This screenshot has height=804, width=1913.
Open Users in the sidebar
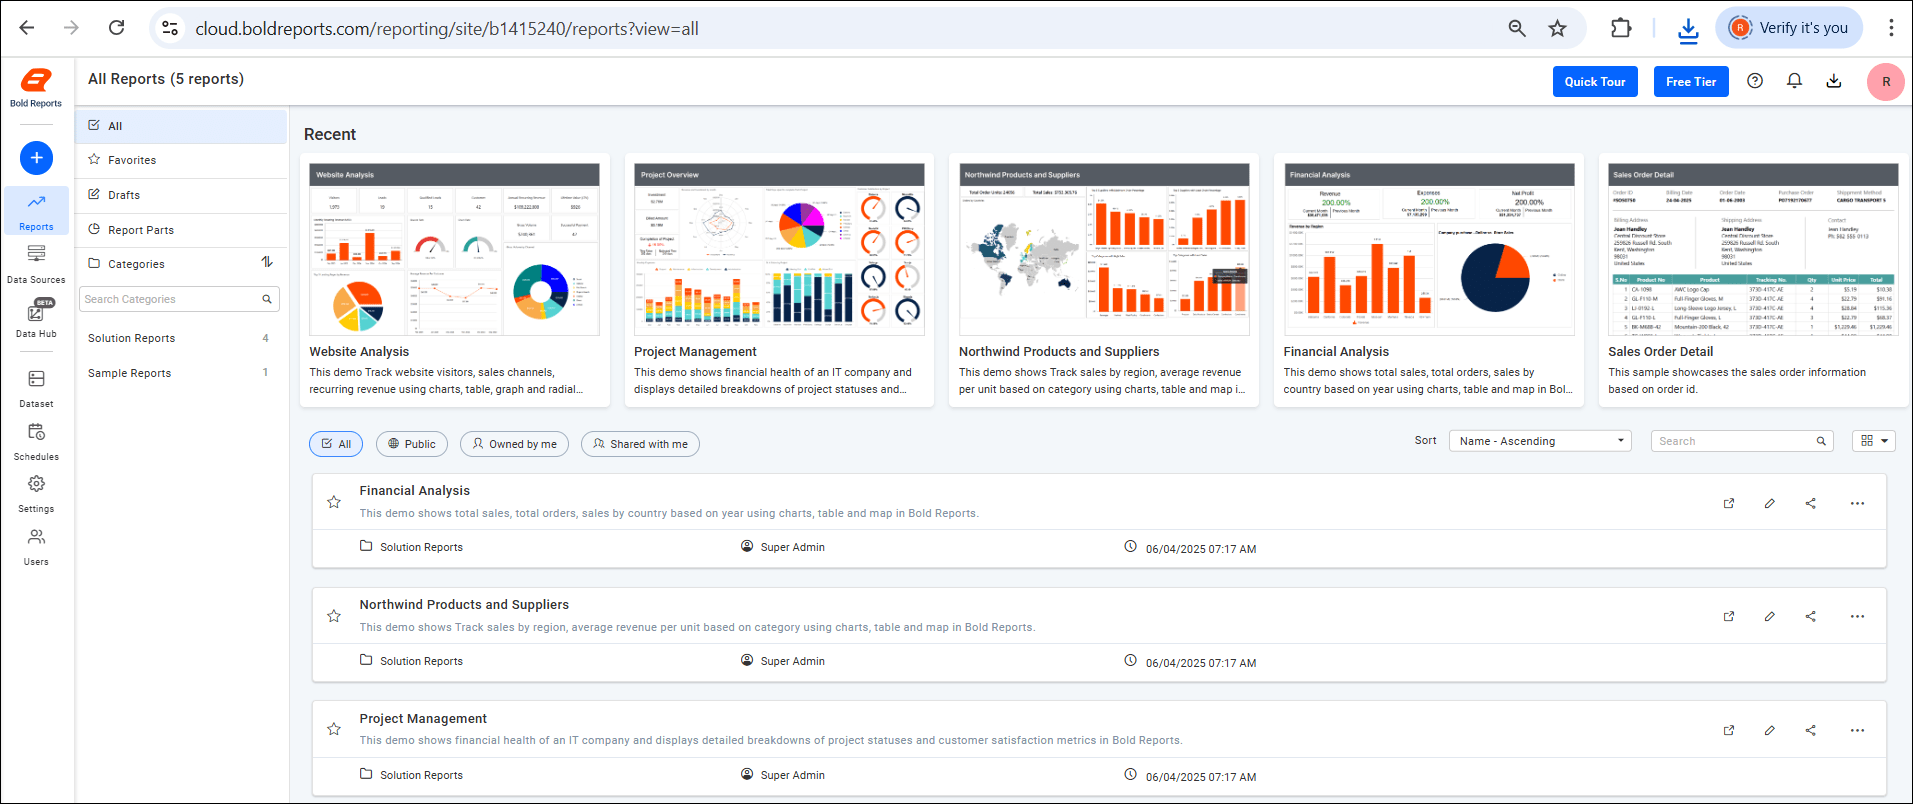click(36, 547)
